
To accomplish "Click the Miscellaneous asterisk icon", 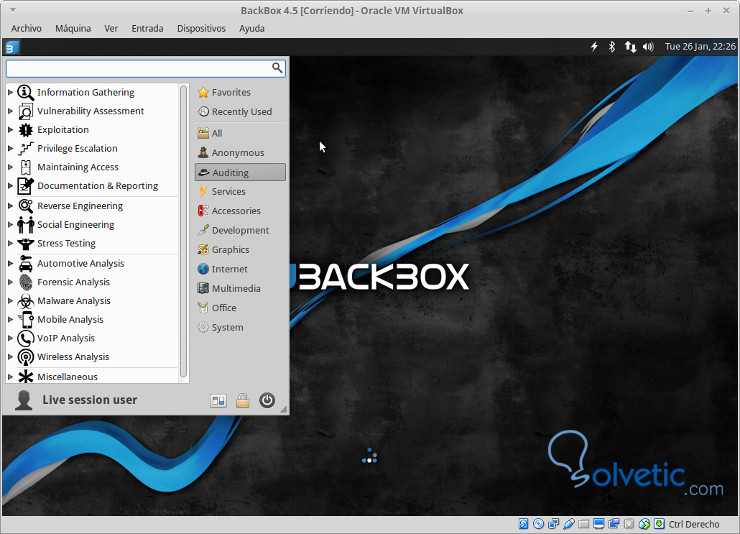I will [x=25, y=376].
